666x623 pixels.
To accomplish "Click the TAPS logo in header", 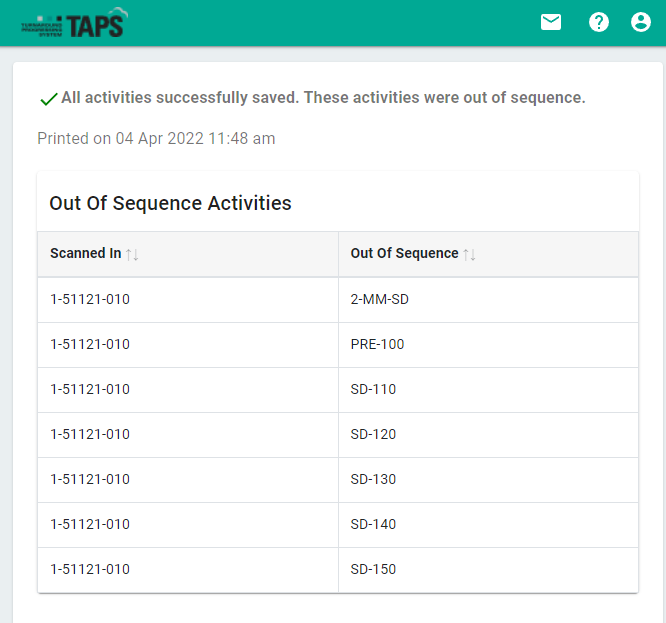I will coord(80,24).
